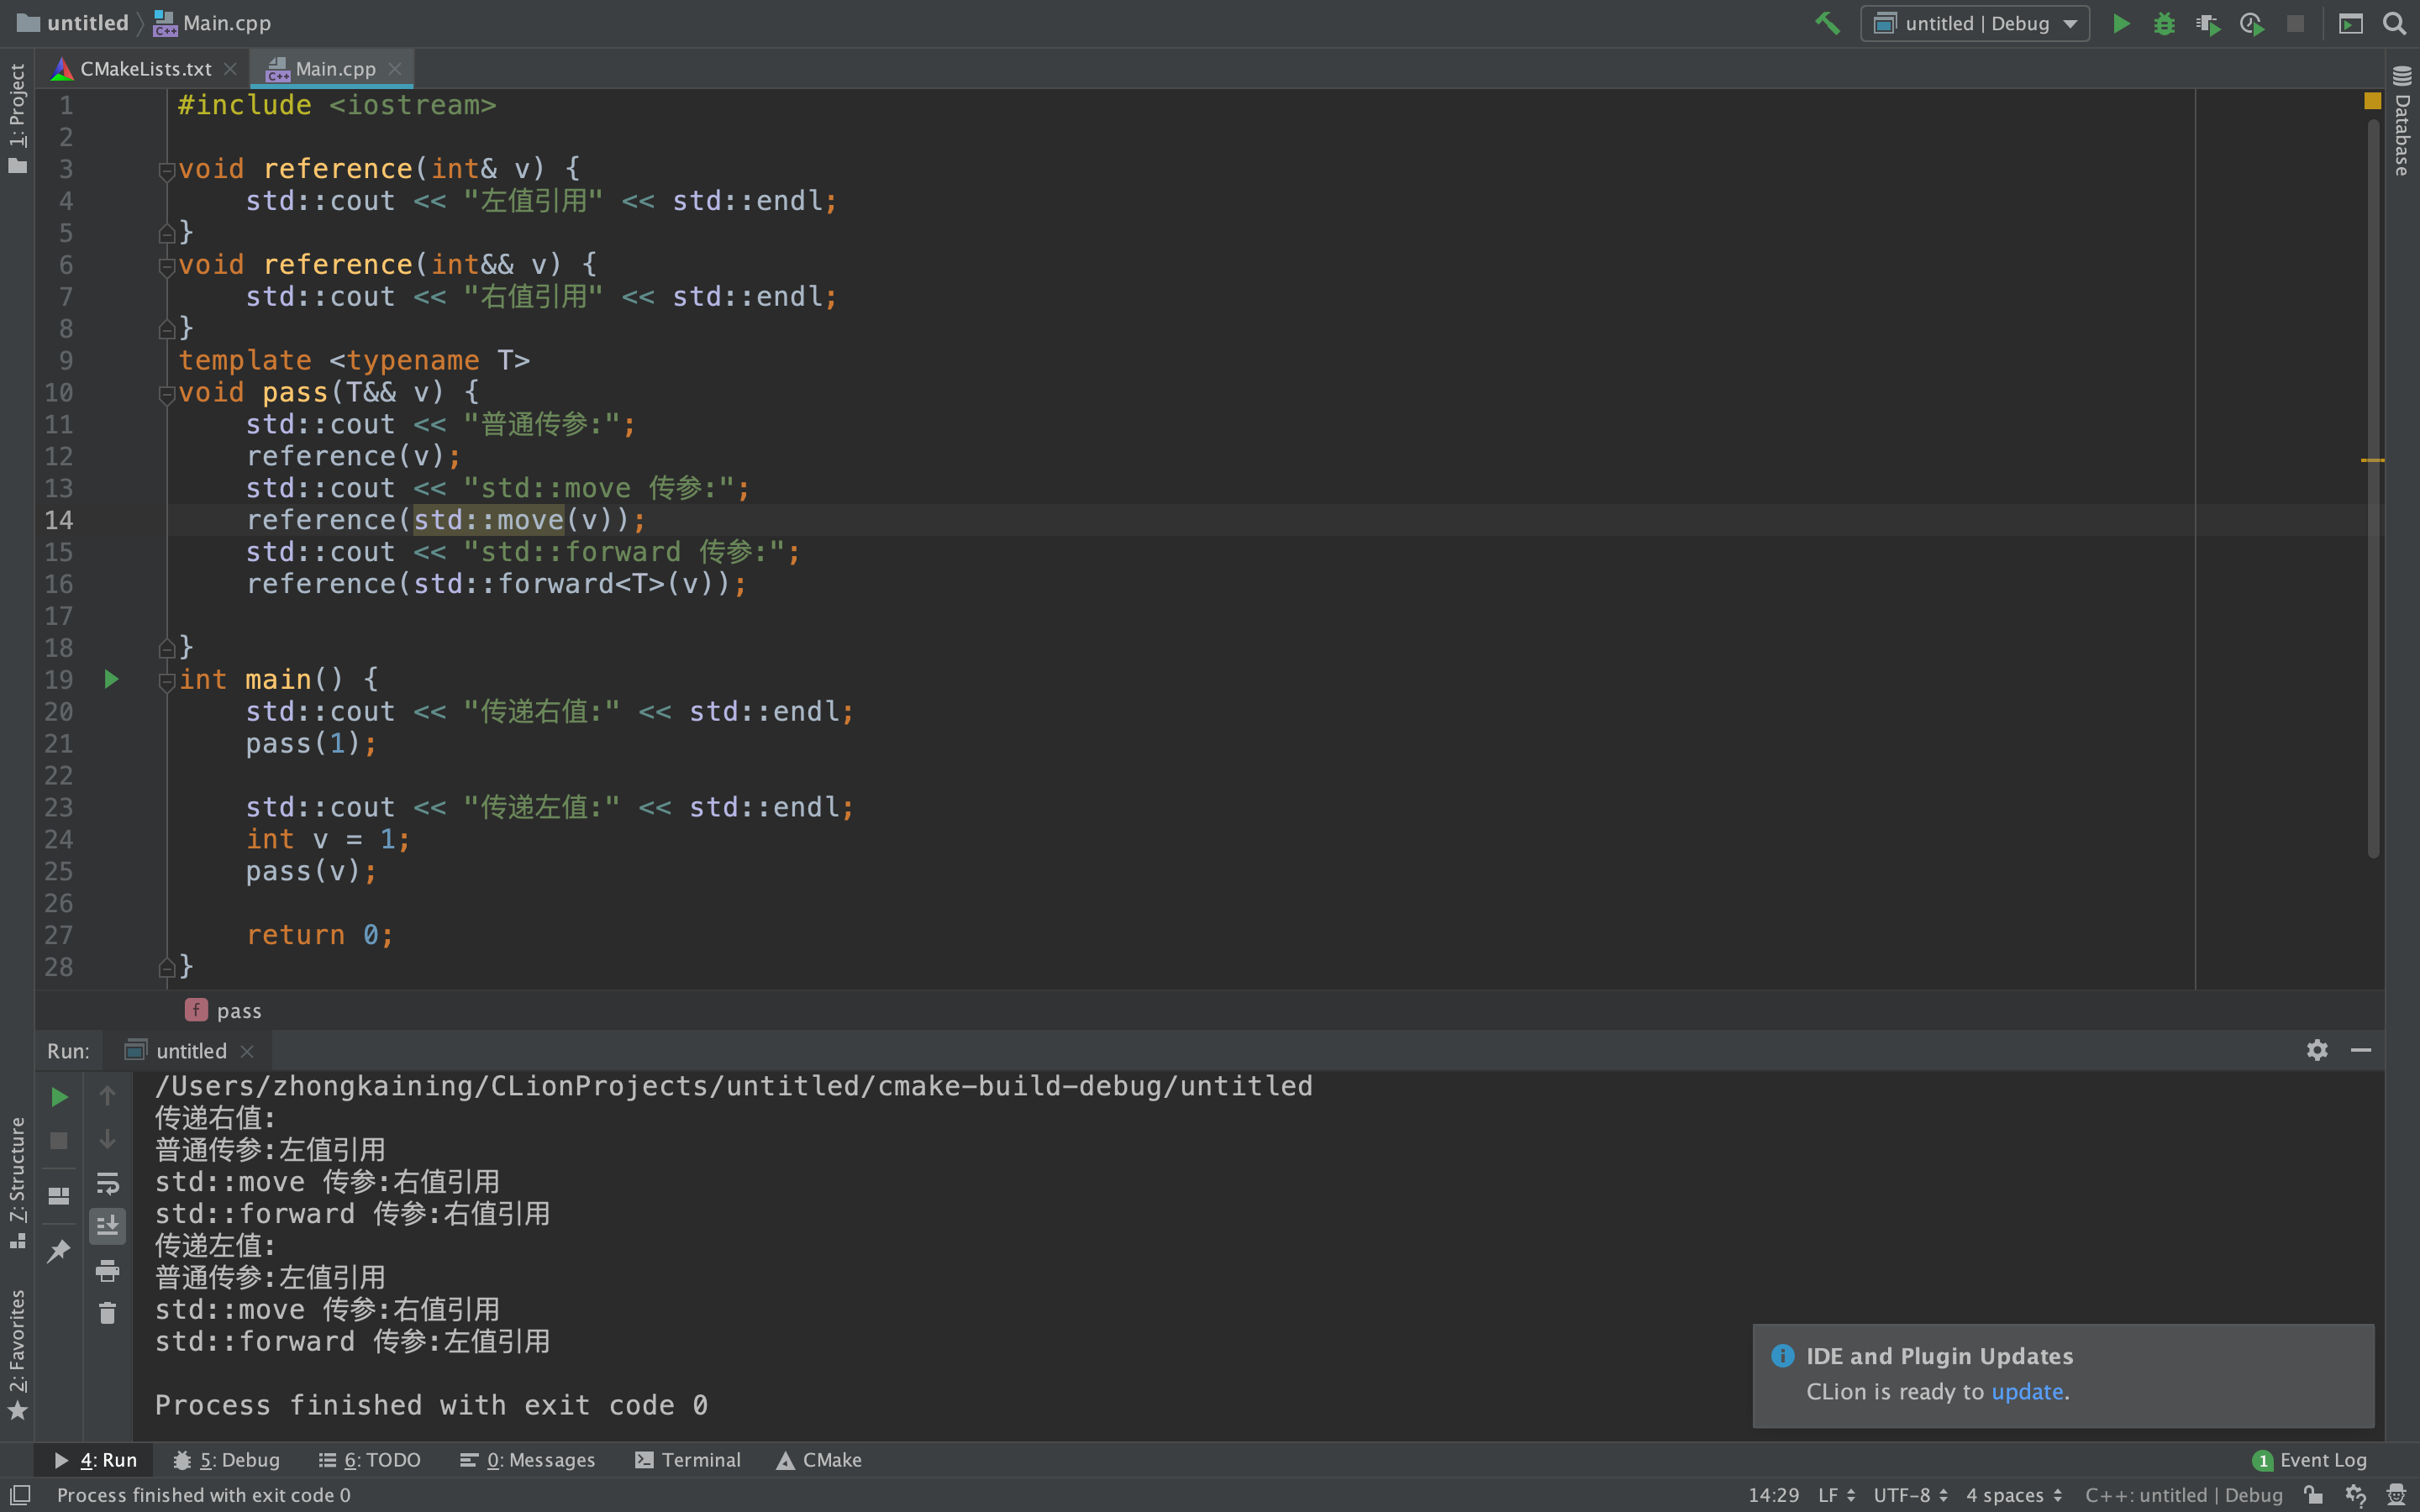Viewport: 2420px width, 1512px height.
Task: Toggle scroll to end in console
Action: pyautogui.click(x=107, y=1225)
